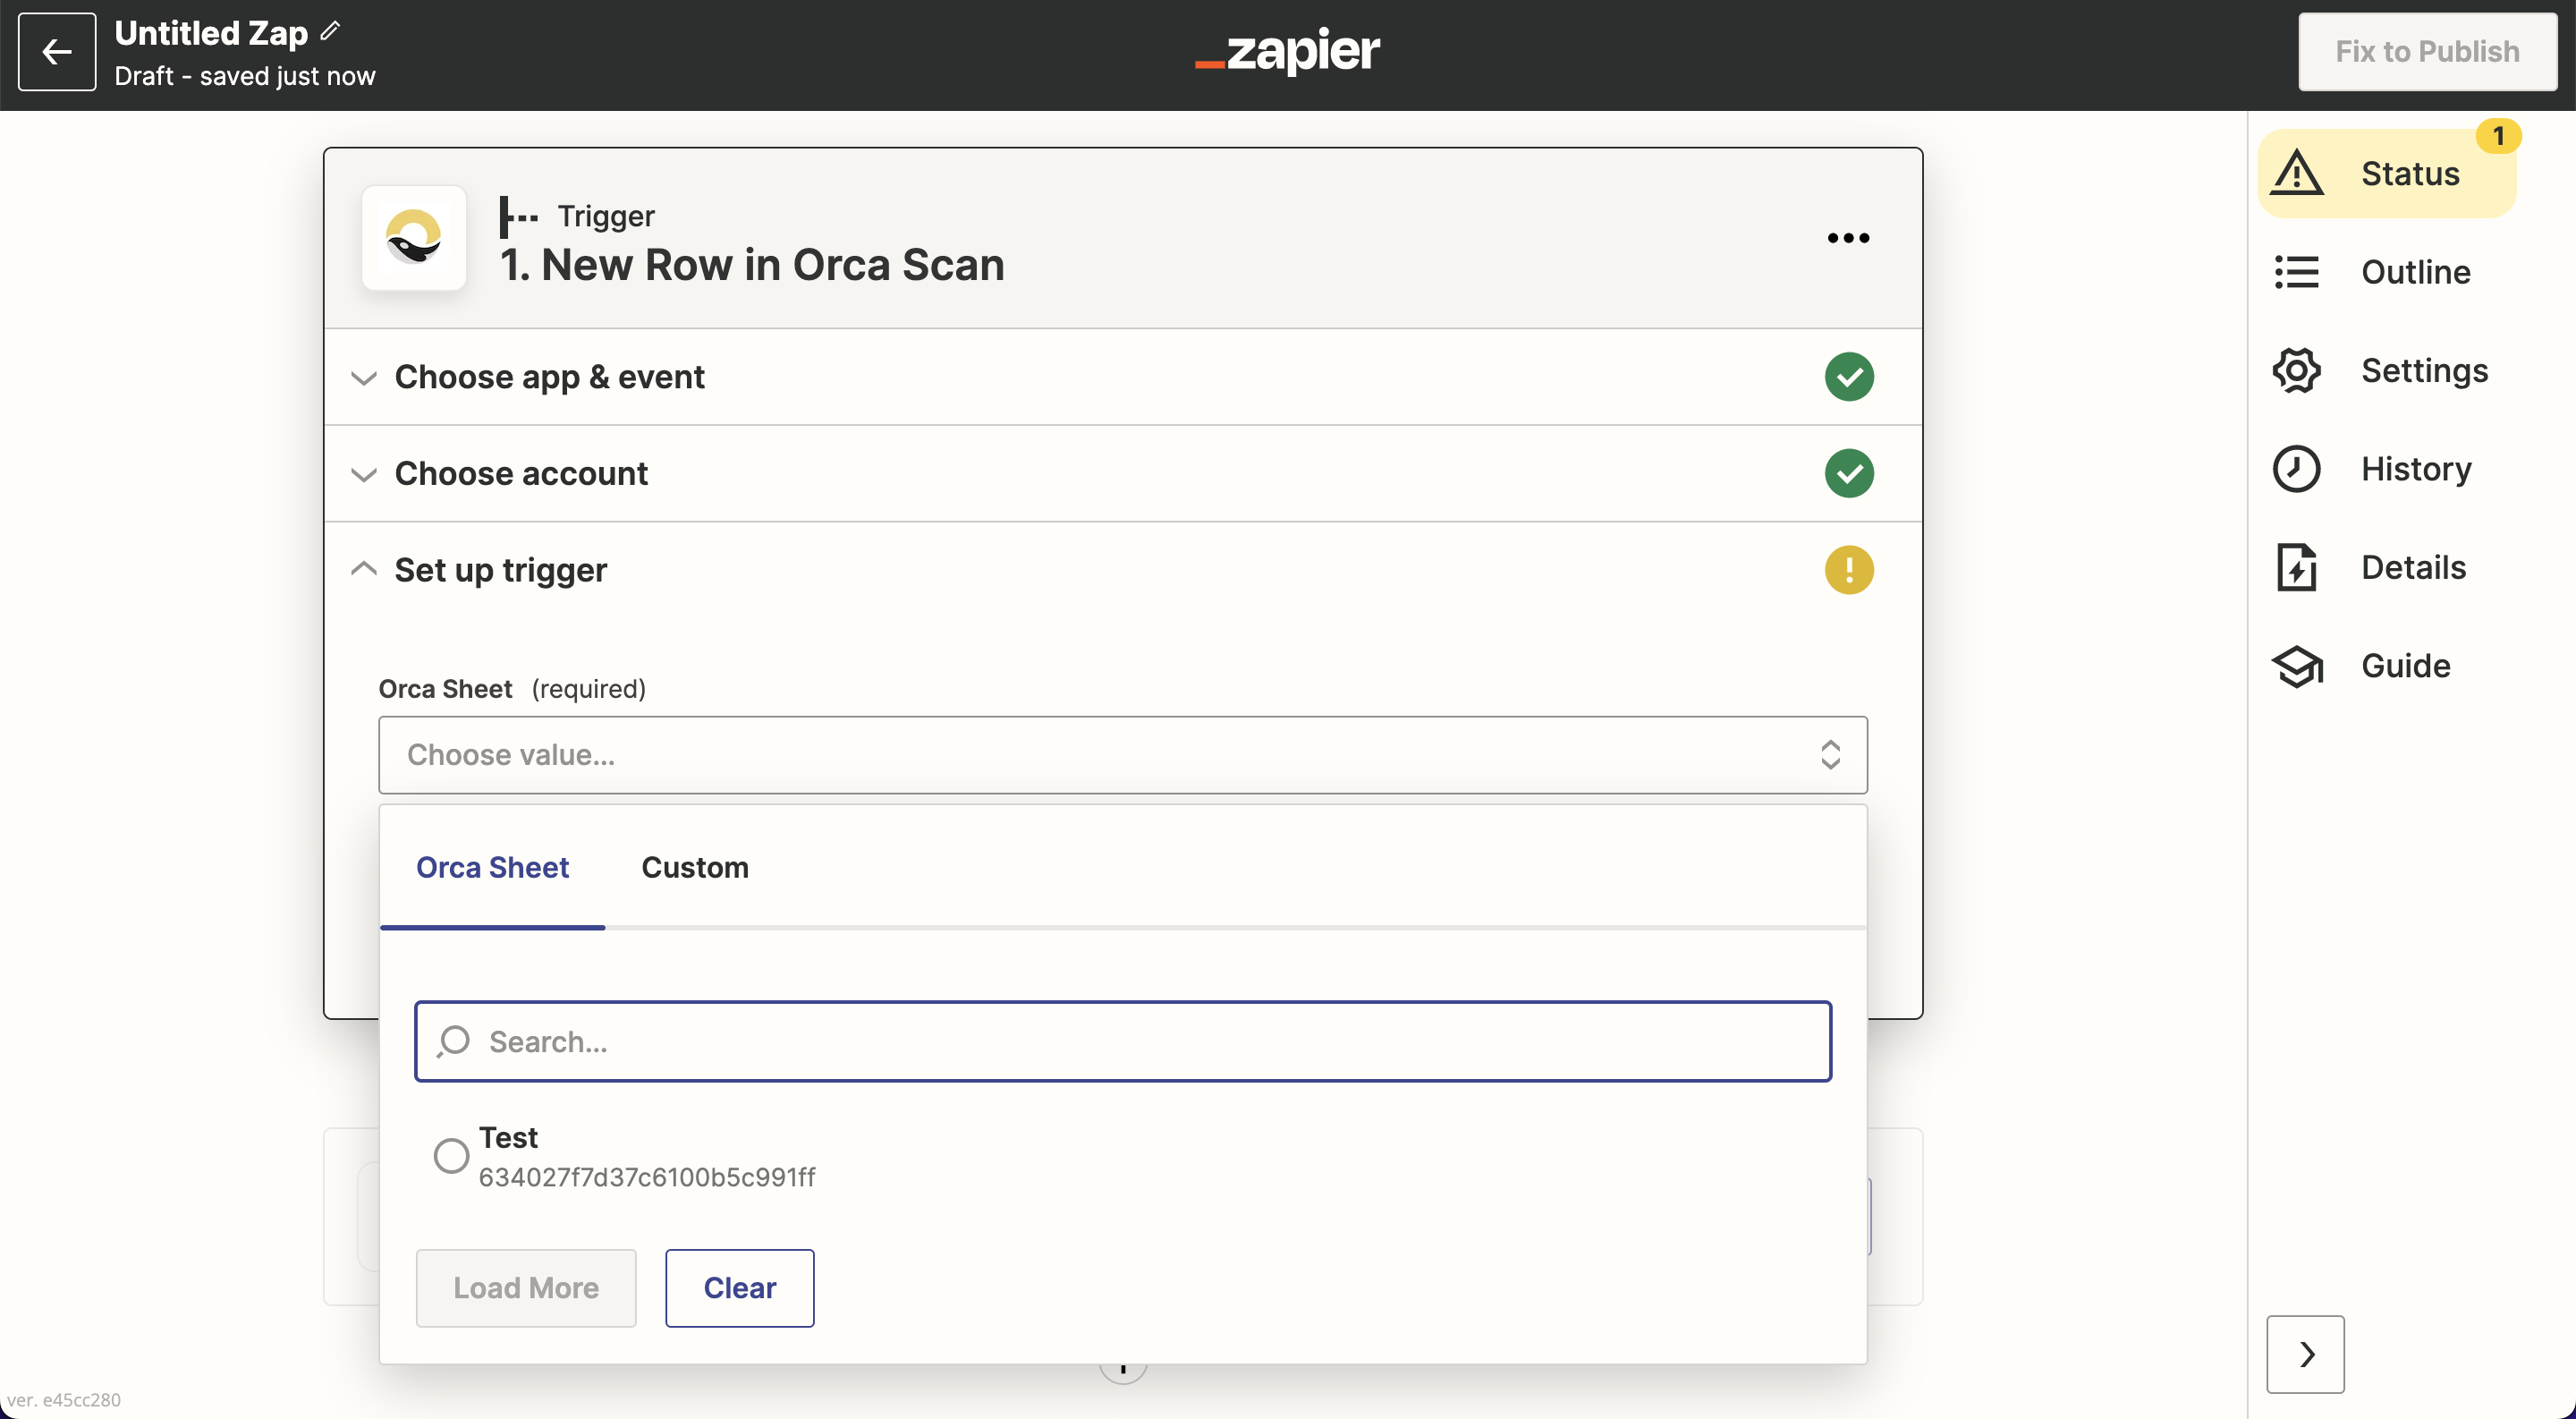Click the Settings gear icon
2576x1419 pixels.
[2297, 369]
